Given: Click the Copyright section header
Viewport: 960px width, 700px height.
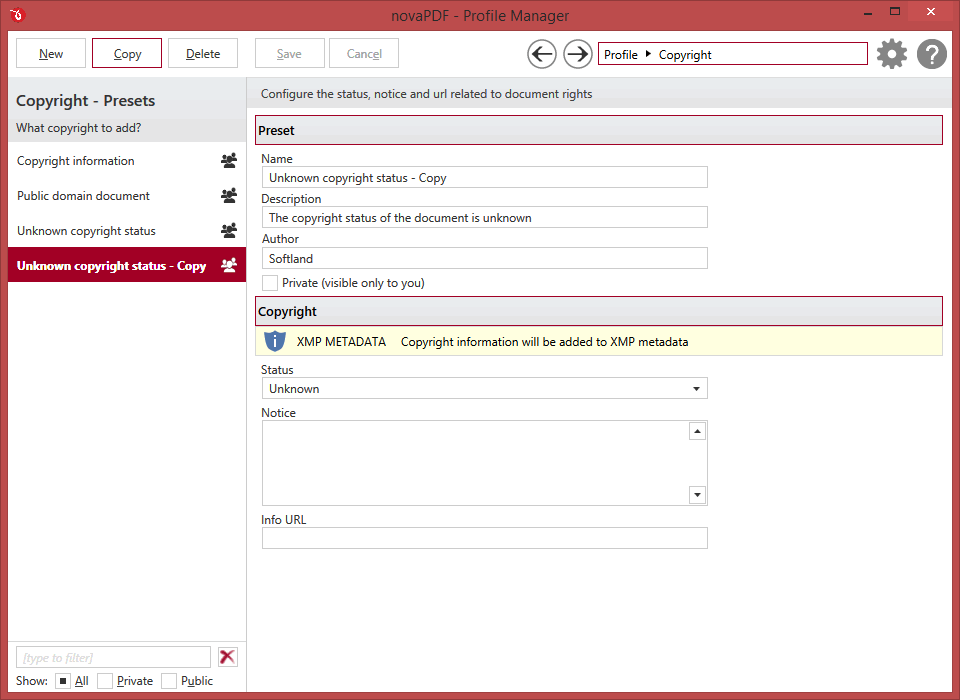Looking at the screenshot, I should click(599, 311).
